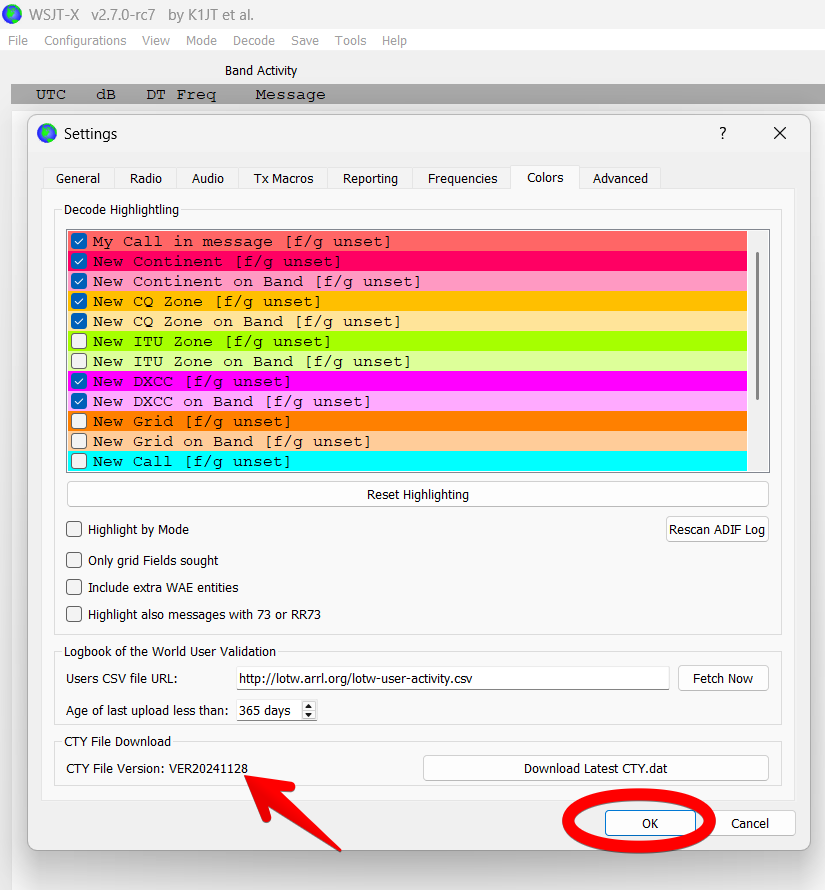Select the red My Call in message row
The height and width of the screenshot is (890, 825).
coord(407,241)
